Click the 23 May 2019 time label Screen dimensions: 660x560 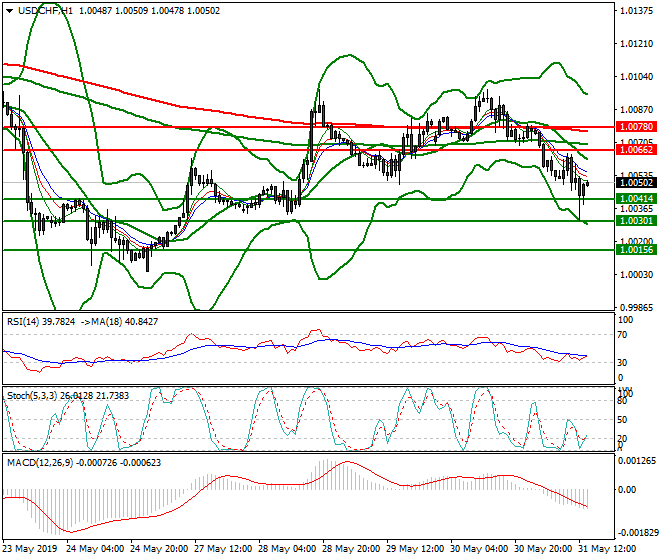[x=30, y=549]
